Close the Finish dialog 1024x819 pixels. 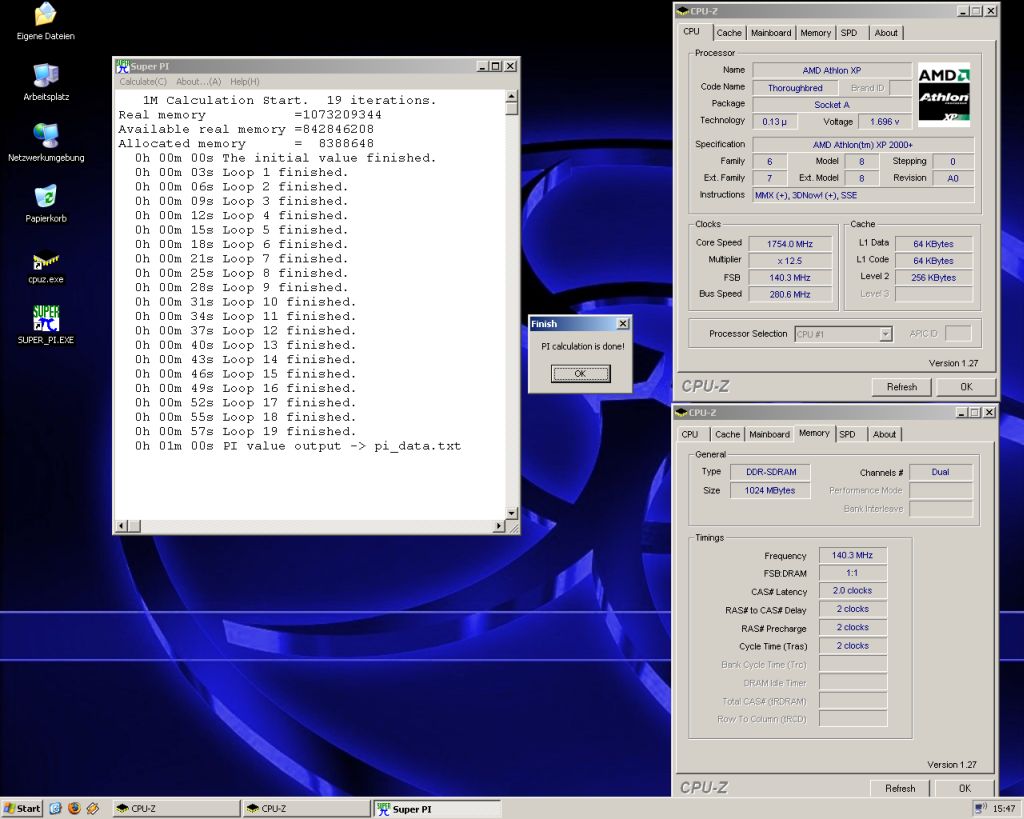[623, 323]
